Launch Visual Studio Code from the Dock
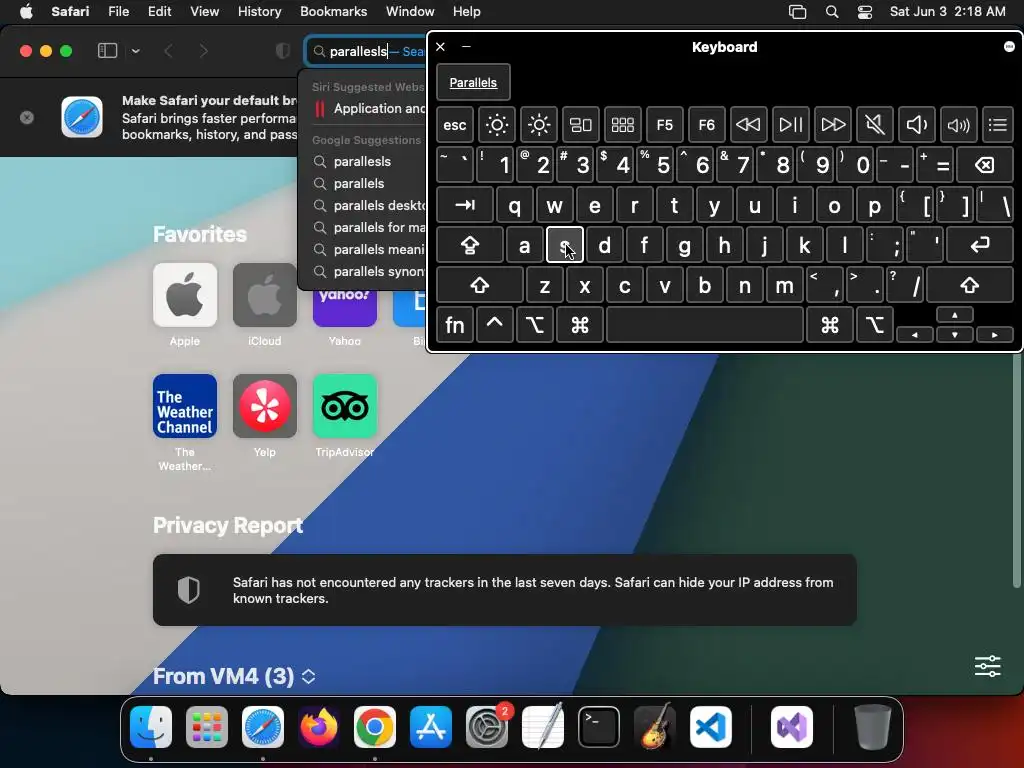 coord(711,727)
